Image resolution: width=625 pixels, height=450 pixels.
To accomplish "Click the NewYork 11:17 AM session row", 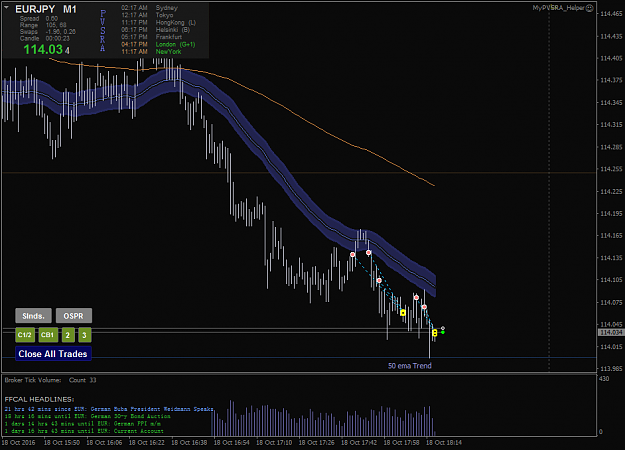I will coord(151,51).
